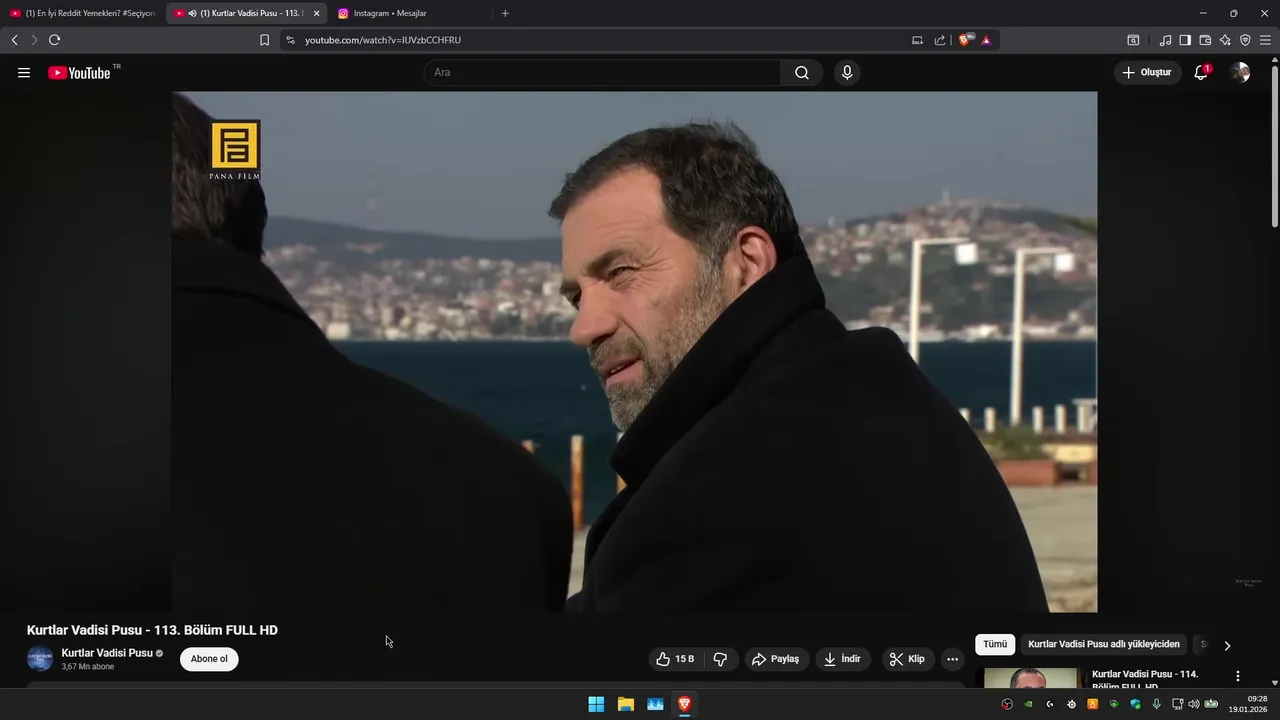The height and width of the screenshot is (720, 1280).
Task: Open Kurtlar Vadisi Pusu channel name link
Action: coord(107,653)
